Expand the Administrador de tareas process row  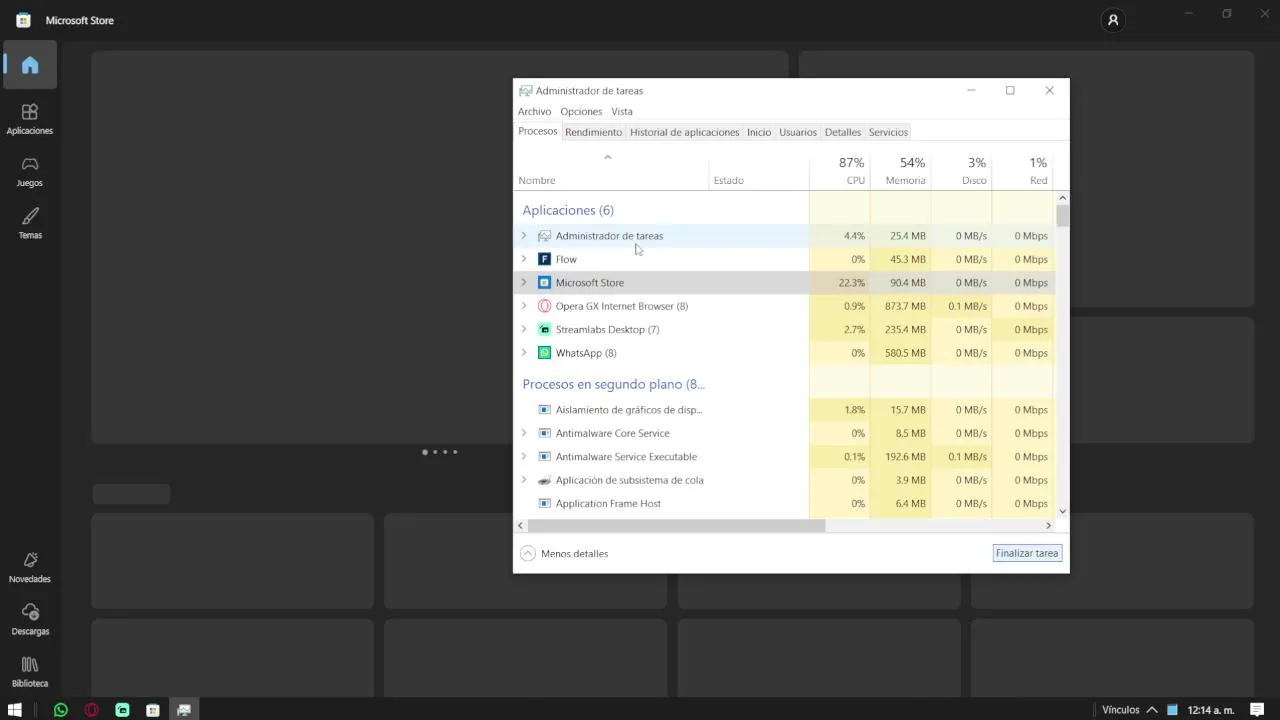[x=524, y=236]
